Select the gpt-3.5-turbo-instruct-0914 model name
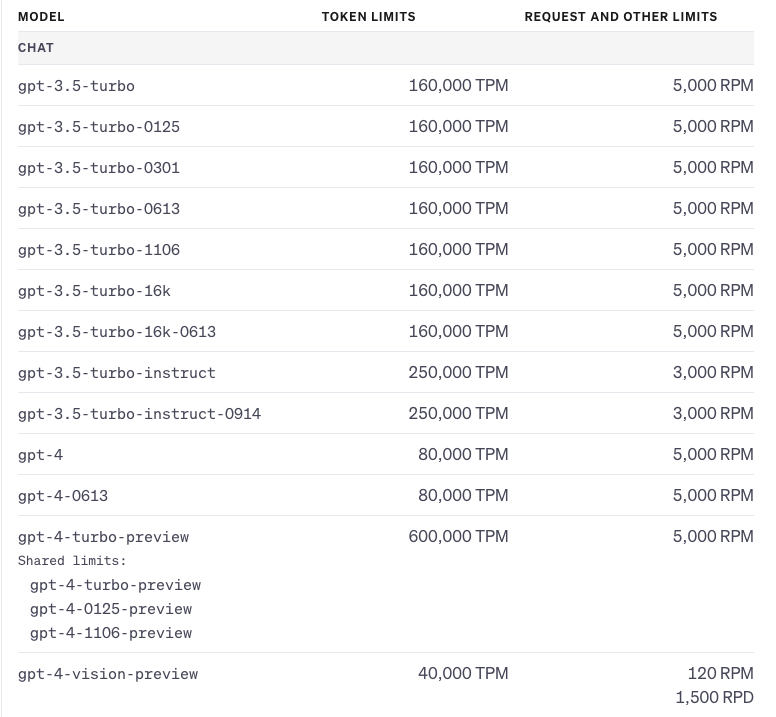 point(139,414)
